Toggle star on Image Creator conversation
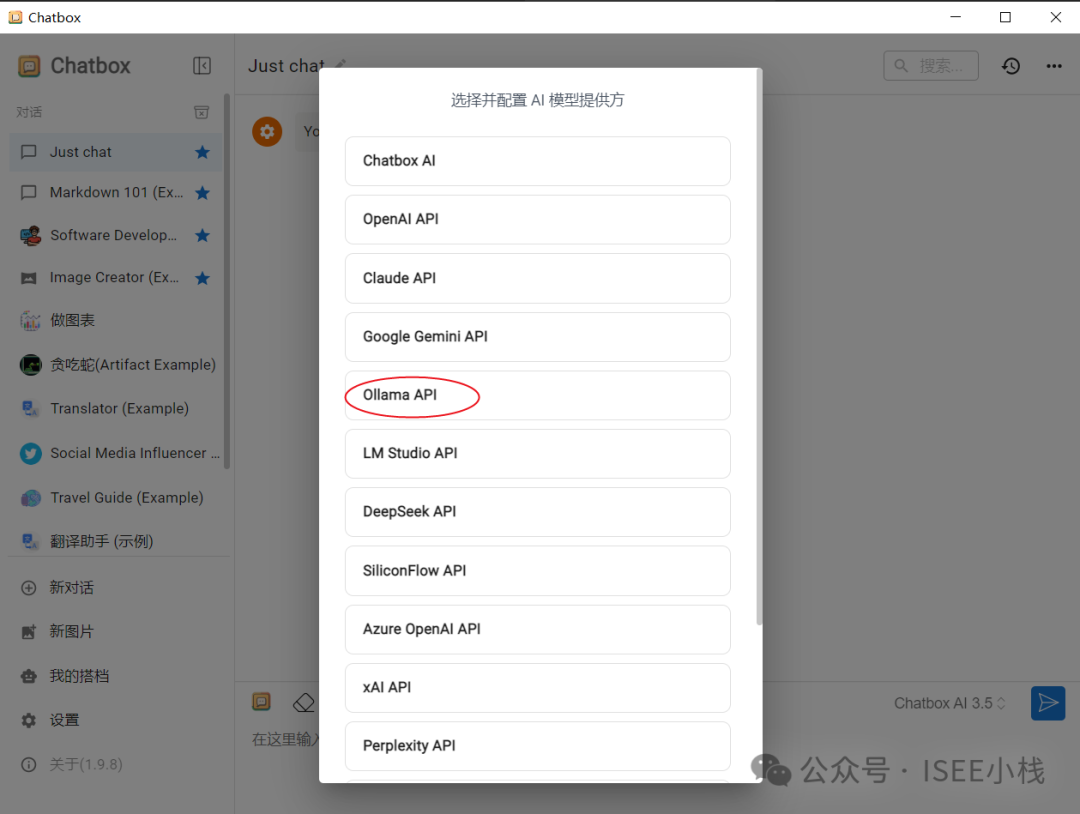 [x=202, y=278]
